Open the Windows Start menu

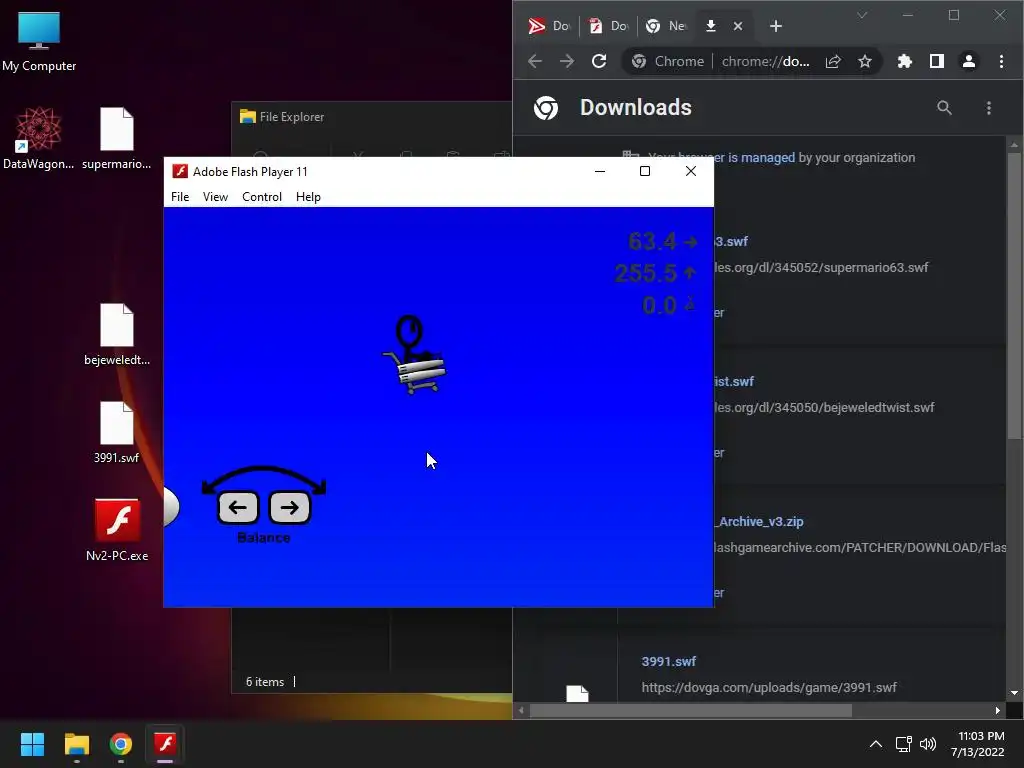coord(32,744)
